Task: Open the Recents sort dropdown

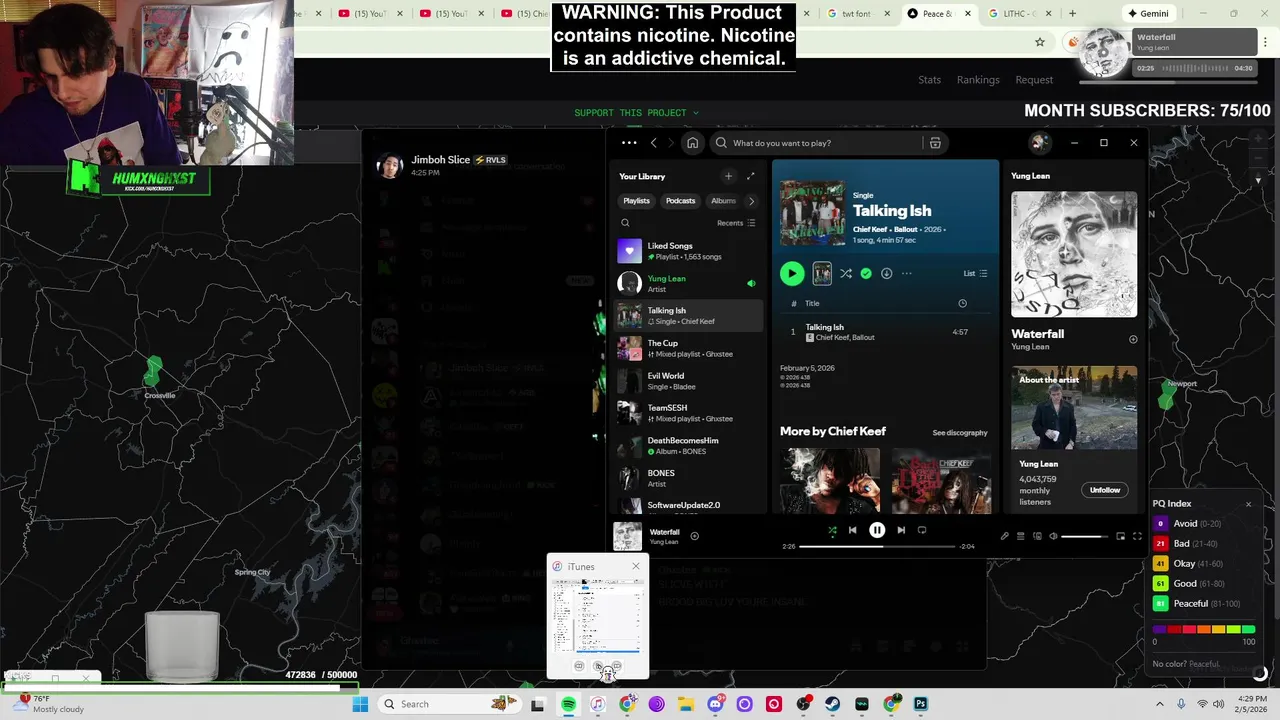Action: point(736,223)
